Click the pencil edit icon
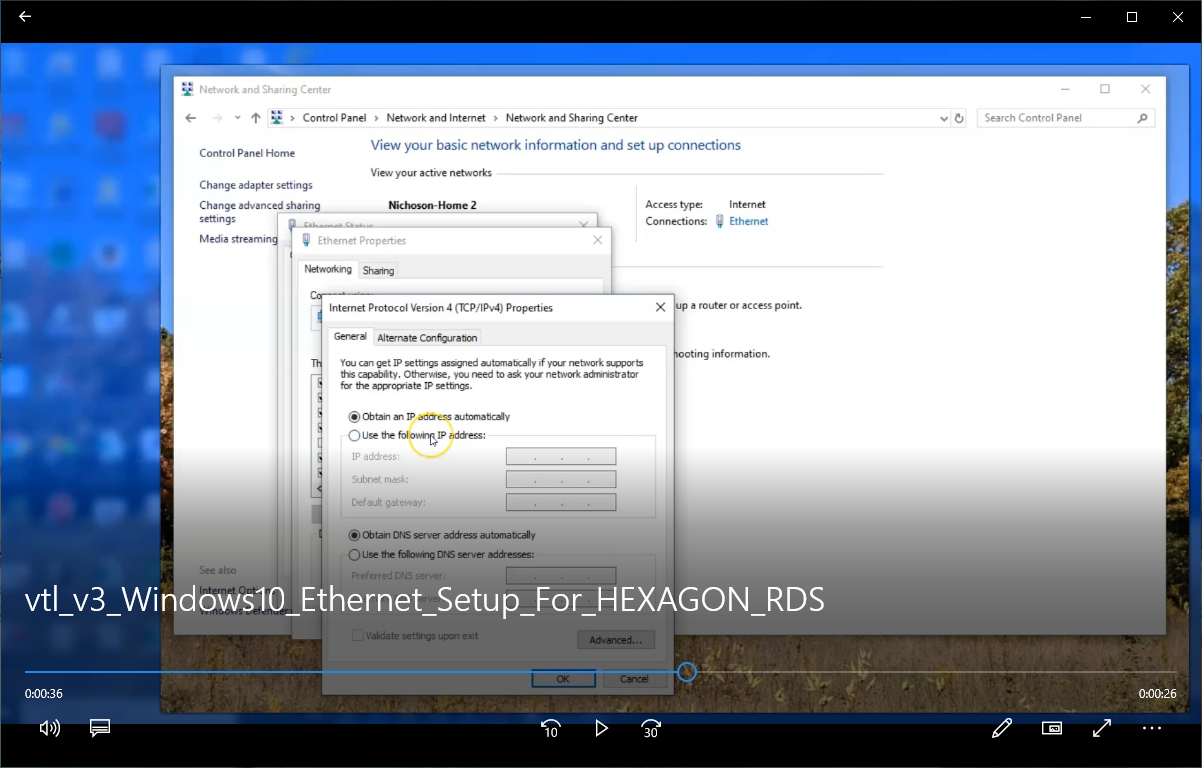The width and height of the screenshot is (1202, 768). pyautogui.click(x=1002, y=728)
